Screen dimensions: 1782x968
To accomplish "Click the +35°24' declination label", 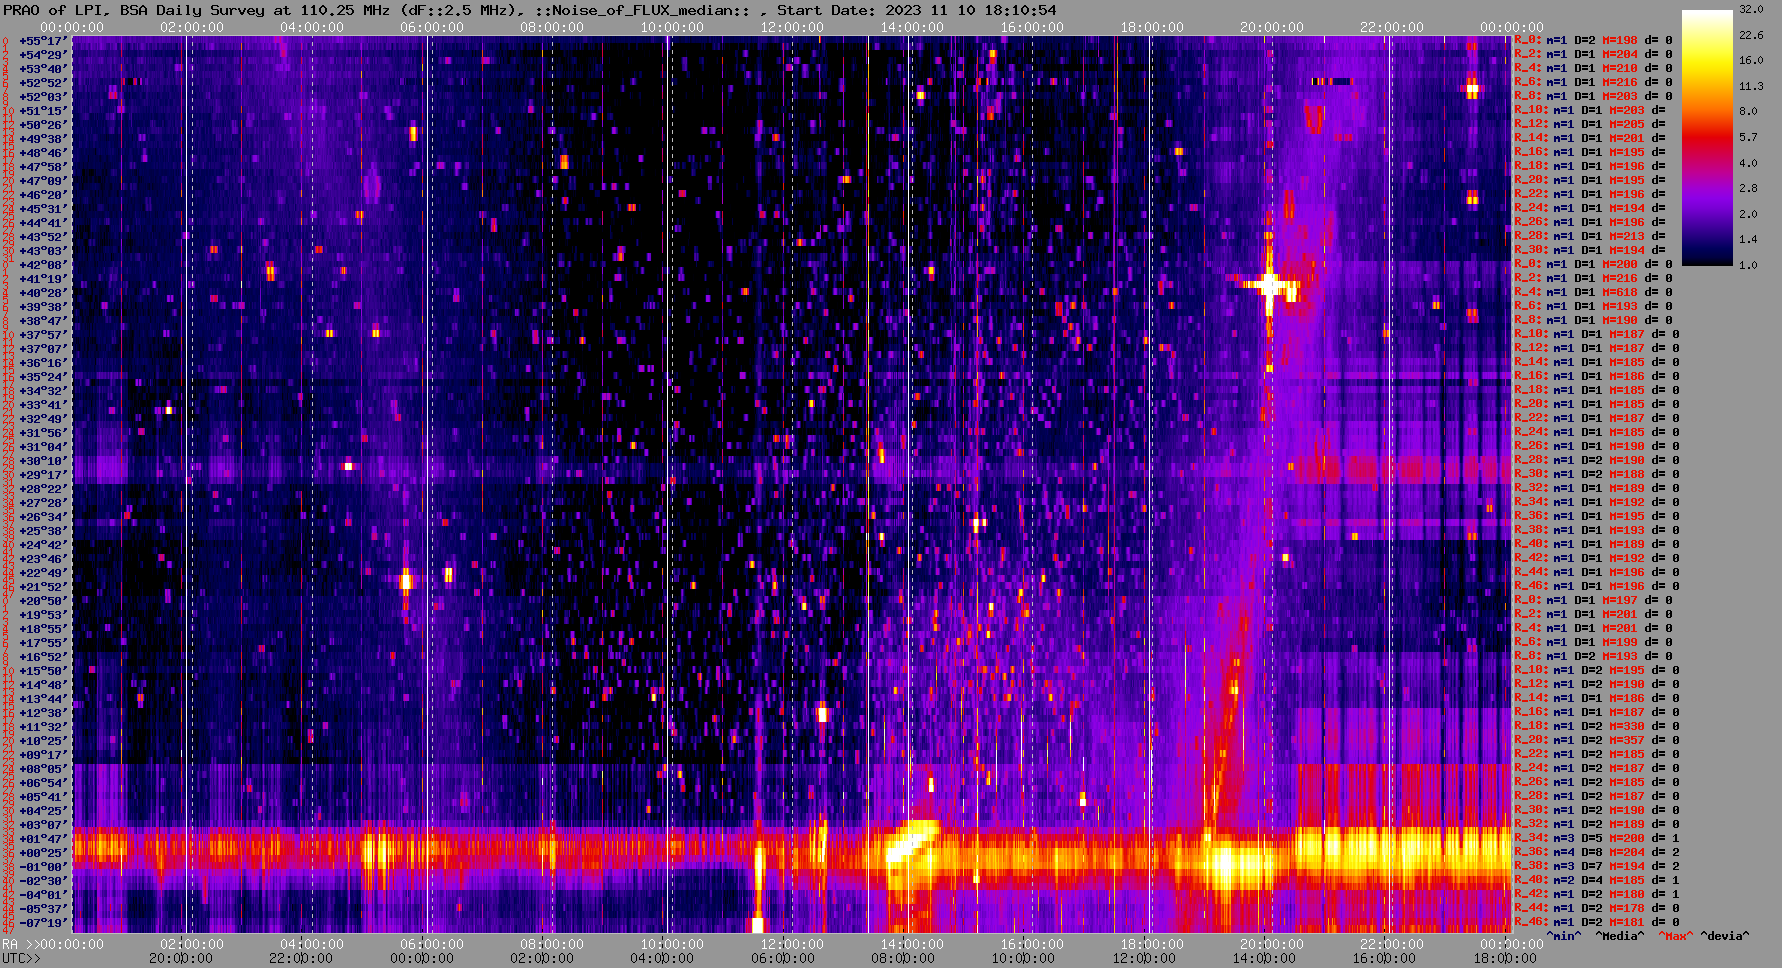I will 42,376.
